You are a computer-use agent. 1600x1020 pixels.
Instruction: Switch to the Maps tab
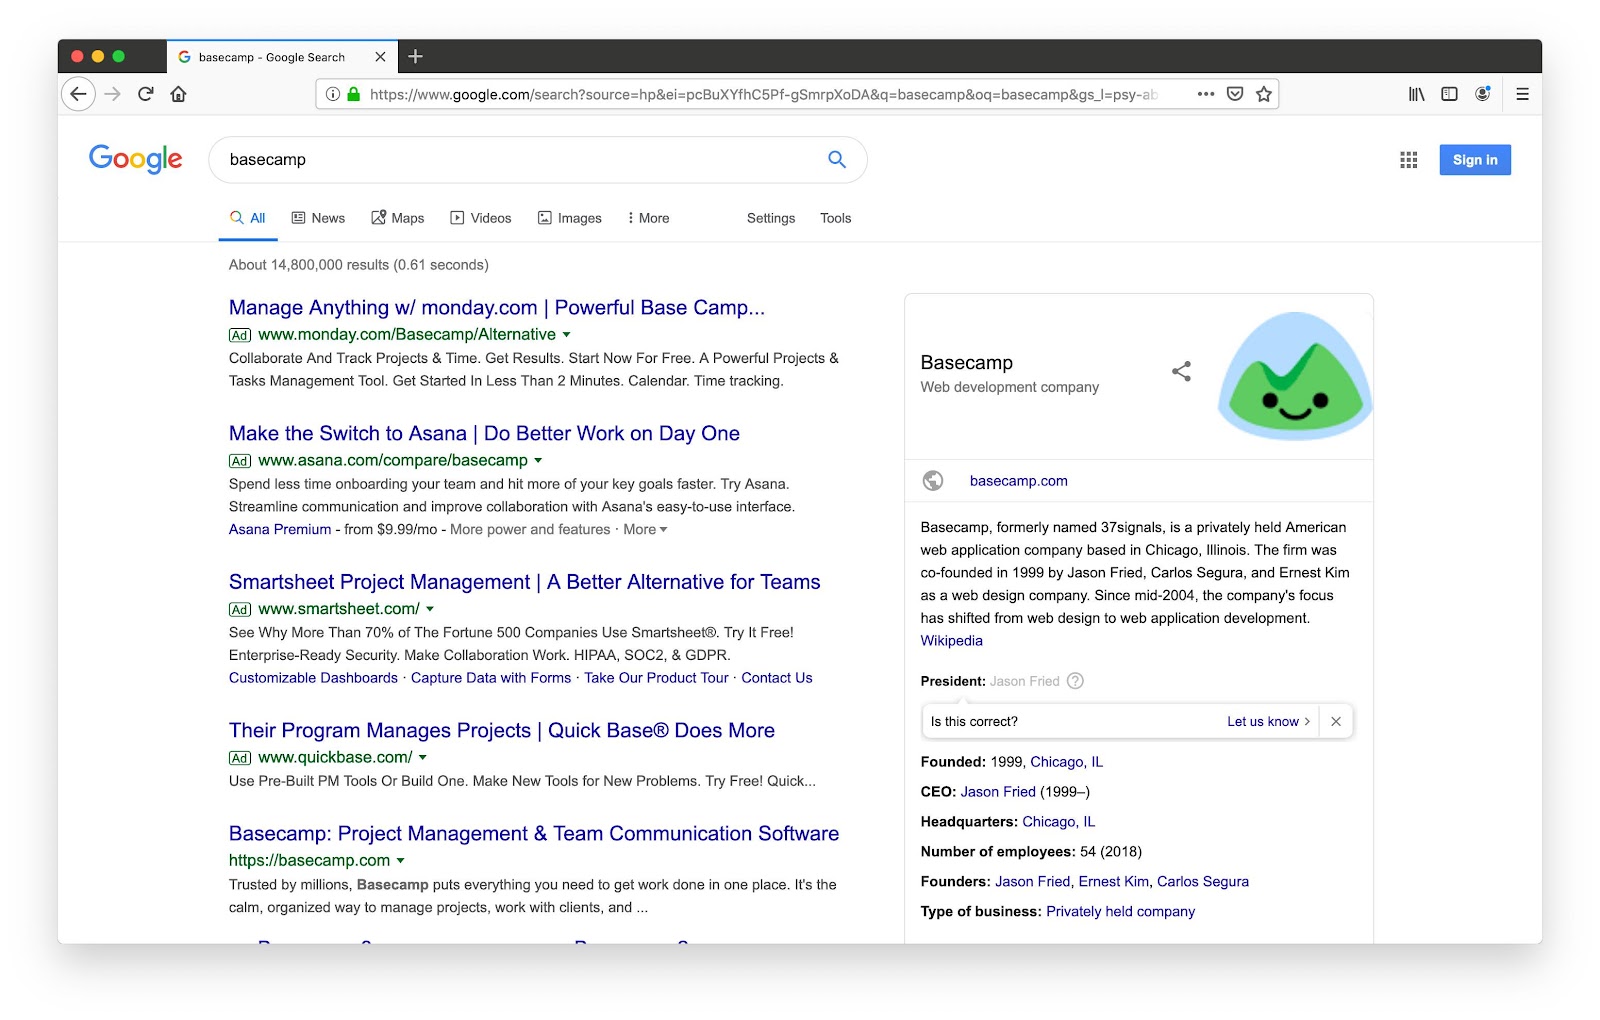(x=398, y=218)
